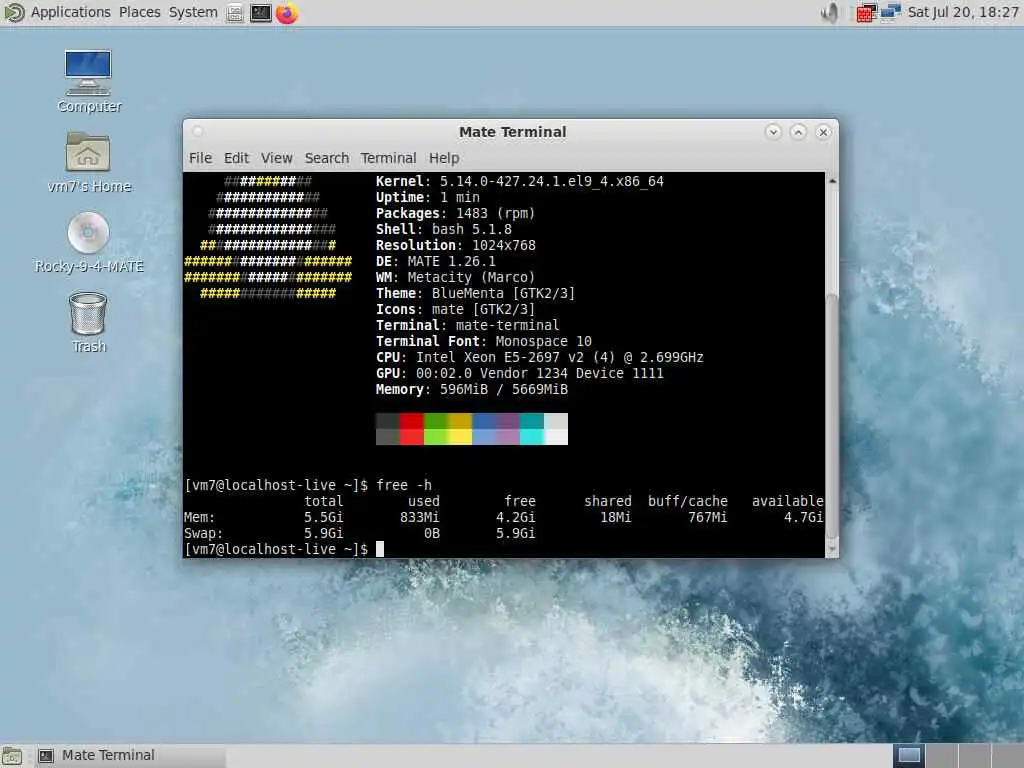
Task: Select the Trash desktop icon
Action: [88, 322]
